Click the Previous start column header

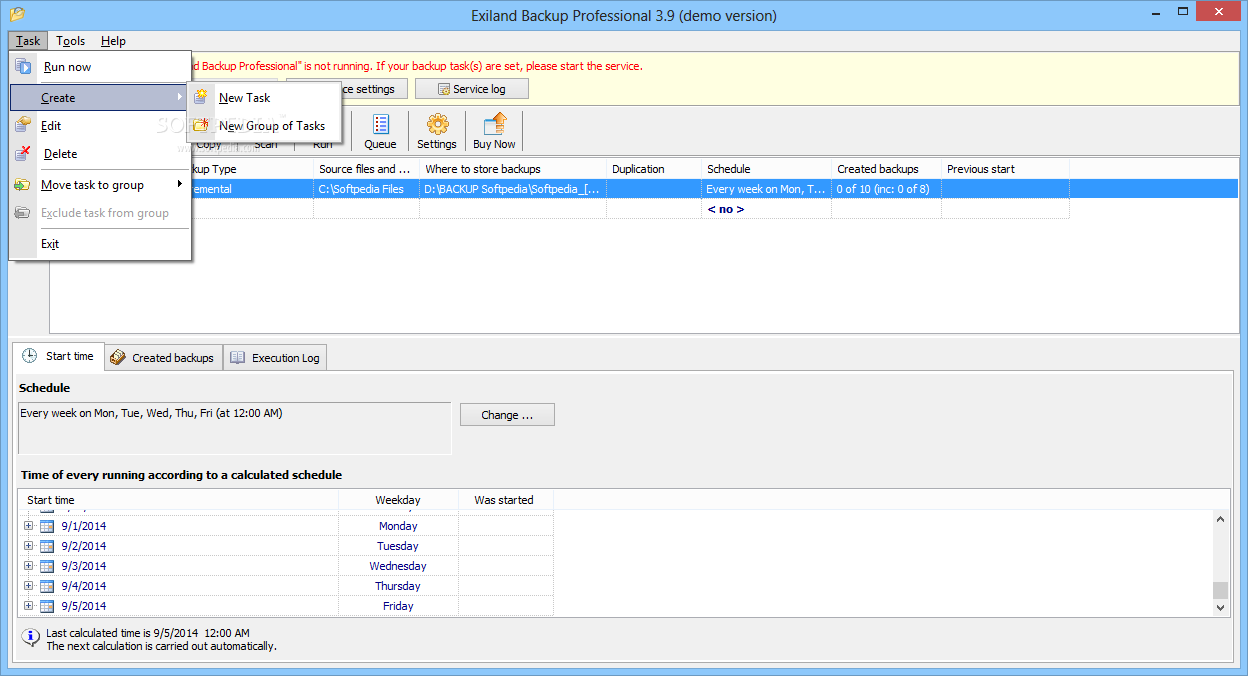pos(1005,169)
